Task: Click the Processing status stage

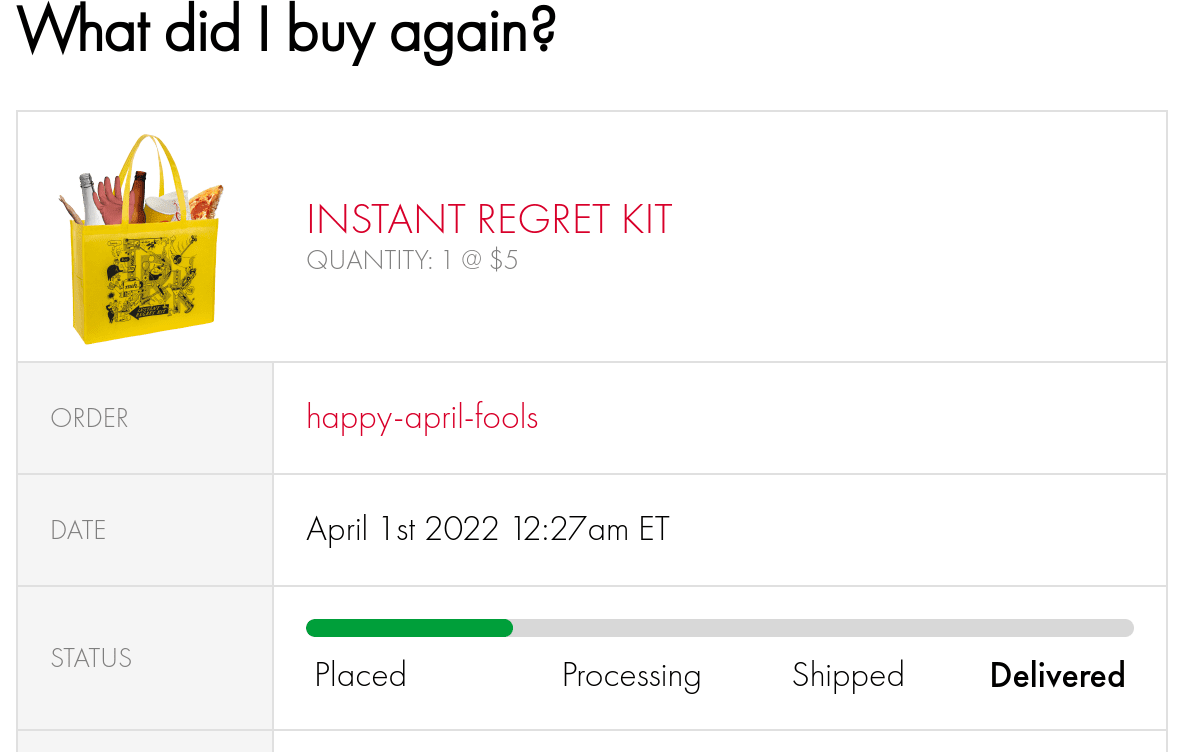Action: (631, 675)
